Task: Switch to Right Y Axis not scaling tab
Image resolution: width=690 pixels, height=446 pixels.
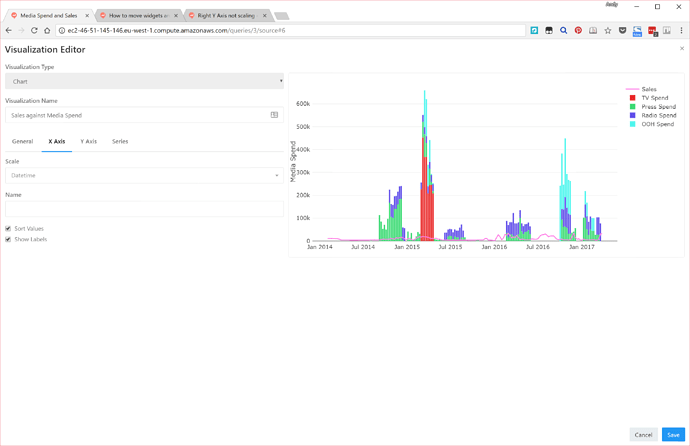Action: point(226,15)
